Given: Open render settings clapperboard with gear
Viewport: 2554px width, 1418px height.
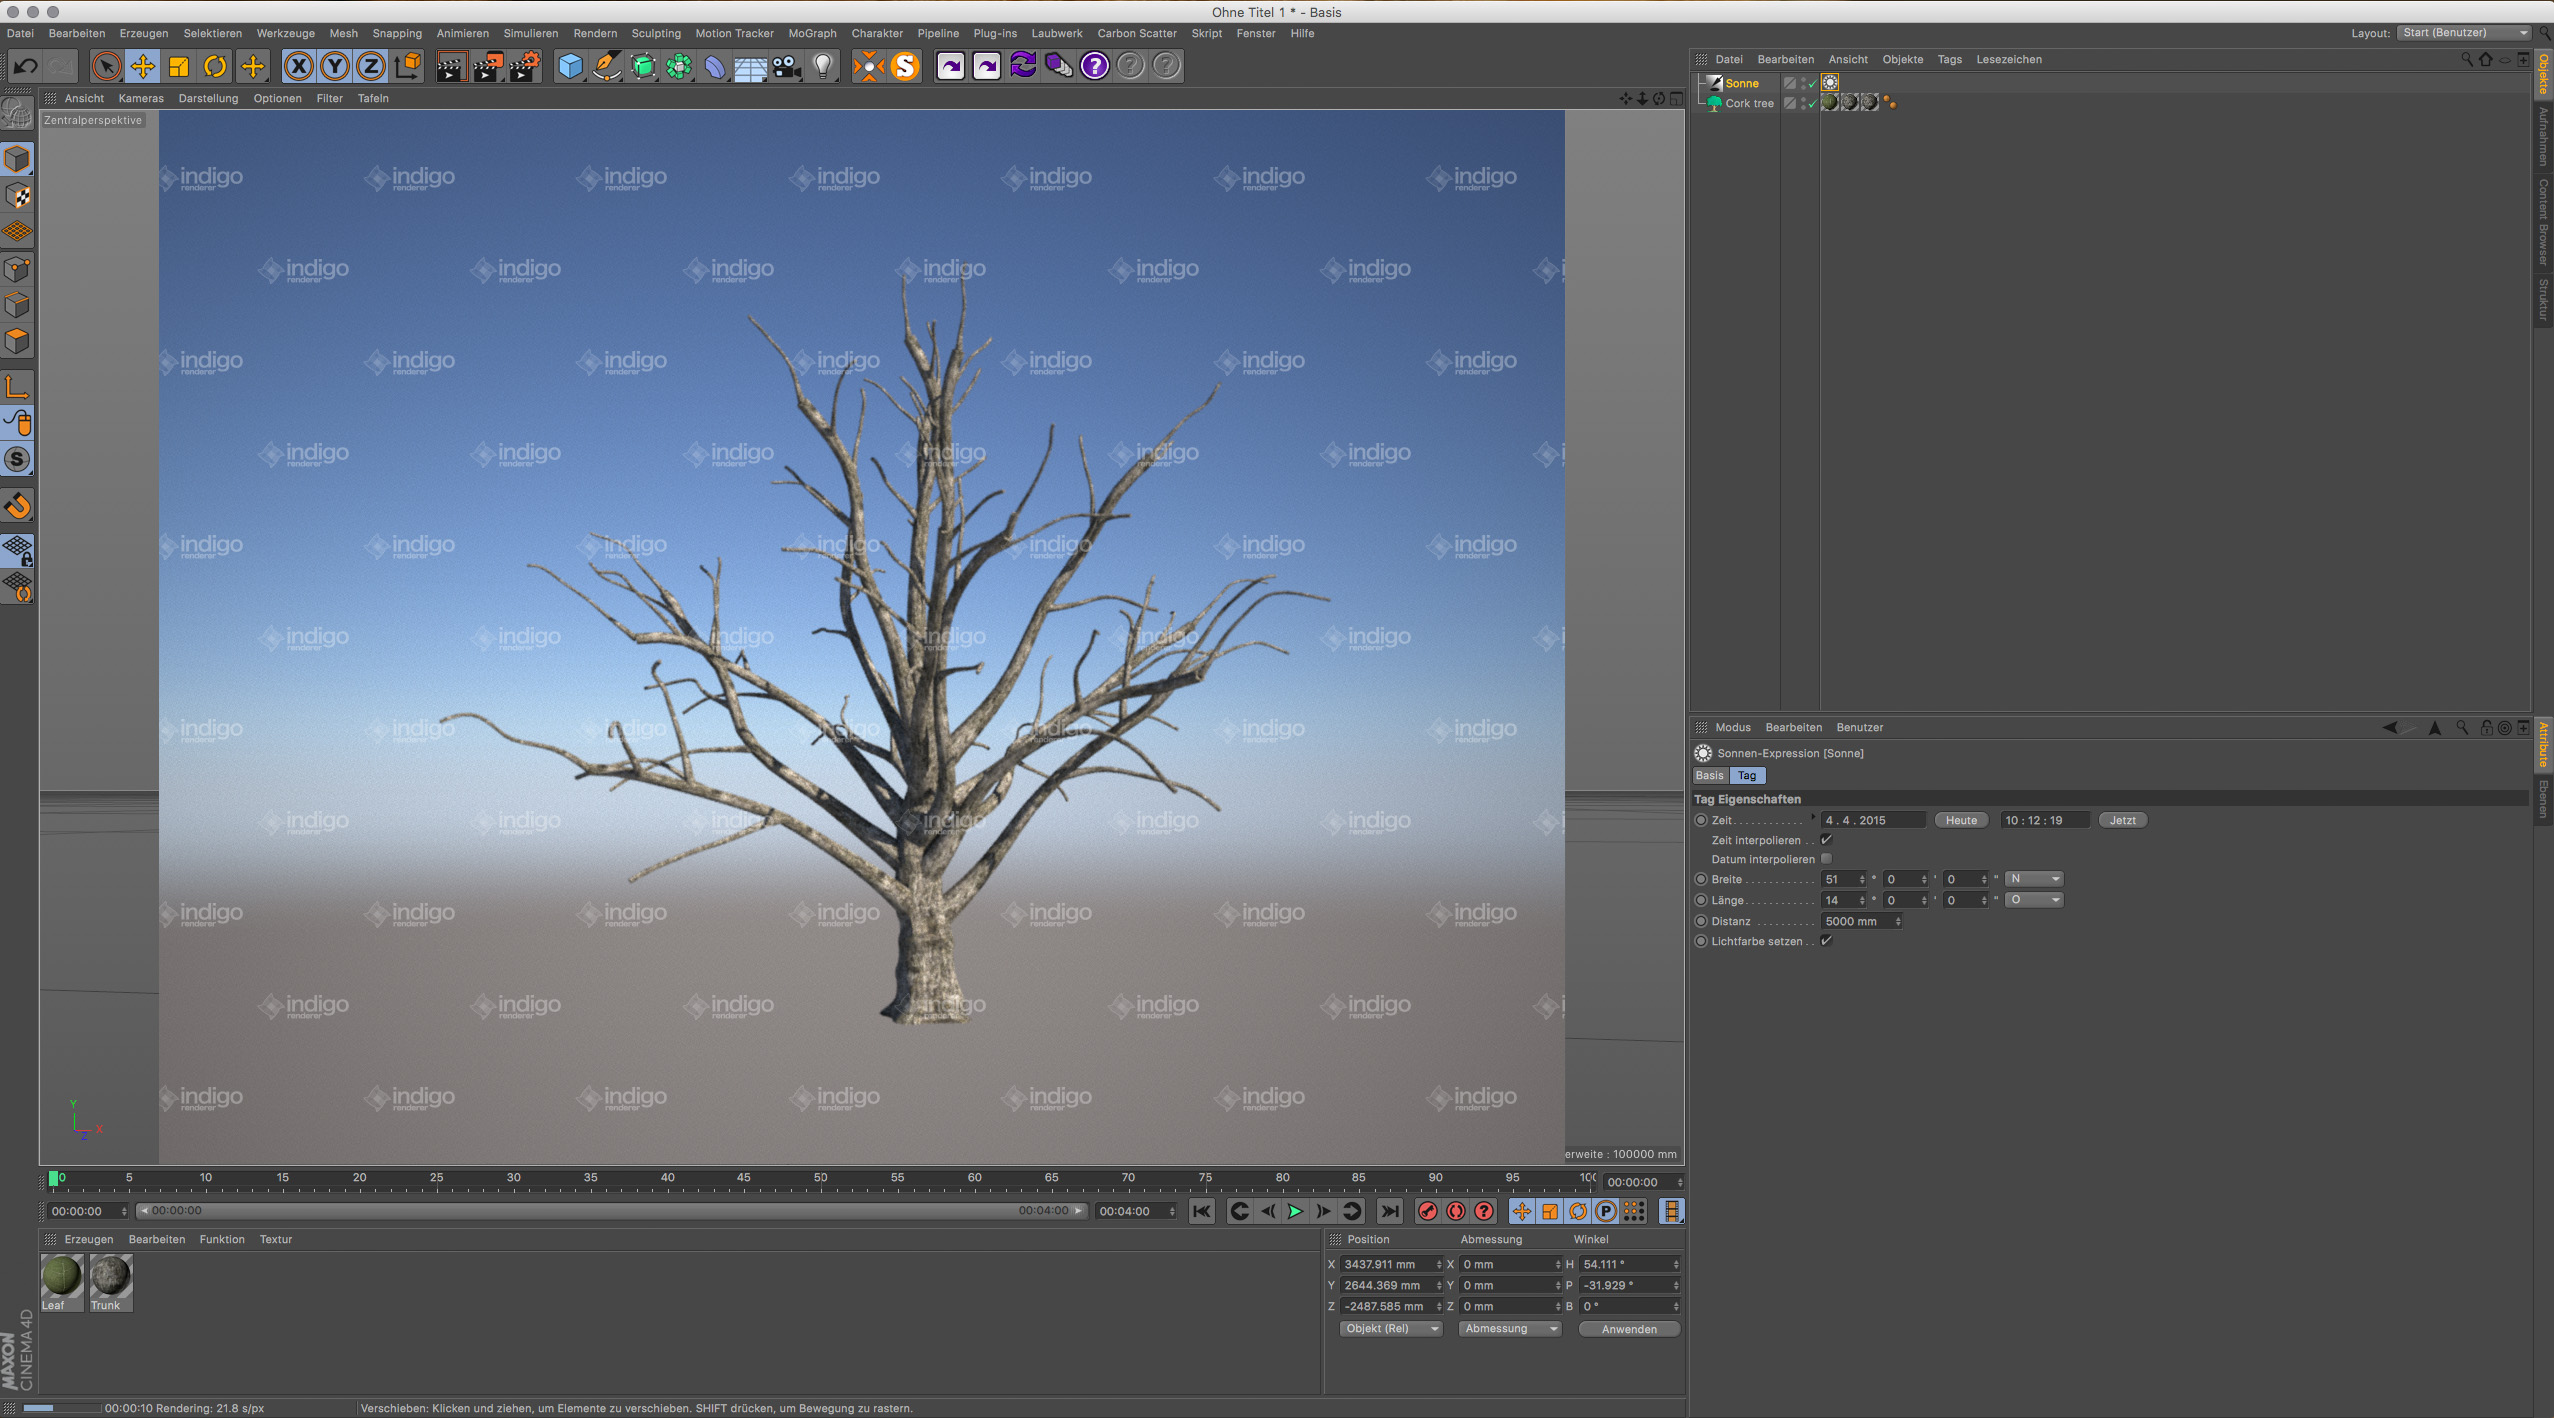Looking at the screenshot, I should point(524,66).
